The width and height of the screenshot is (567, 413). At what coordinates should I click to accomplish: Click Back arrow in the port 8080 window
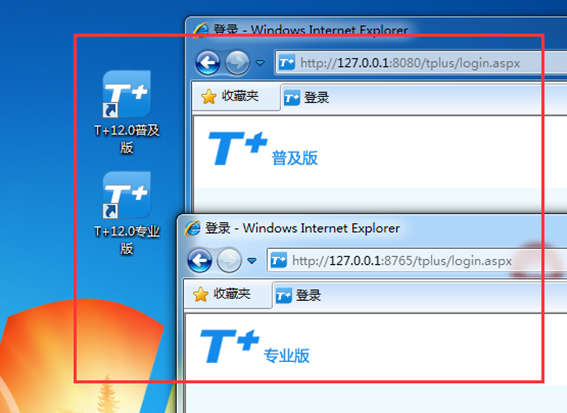coord(208,63)
